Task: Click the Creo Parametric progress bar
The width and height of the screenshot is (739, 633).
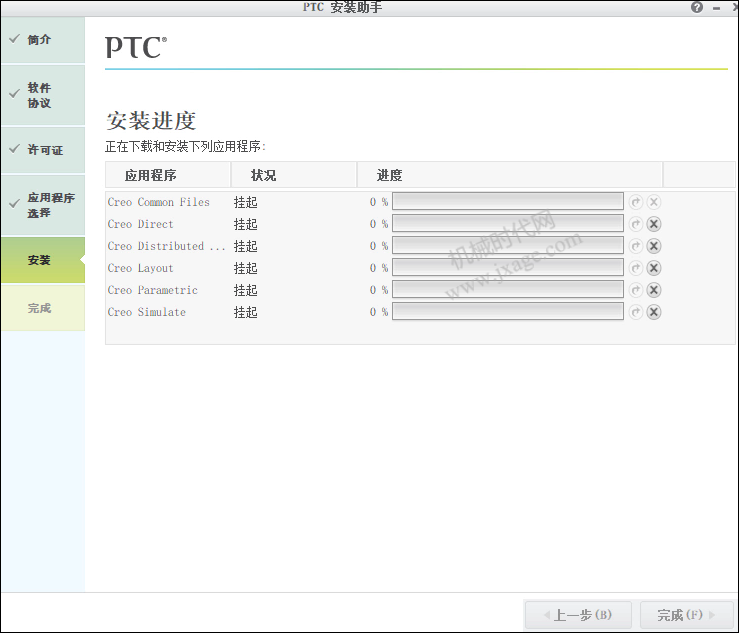Action: 508,289
